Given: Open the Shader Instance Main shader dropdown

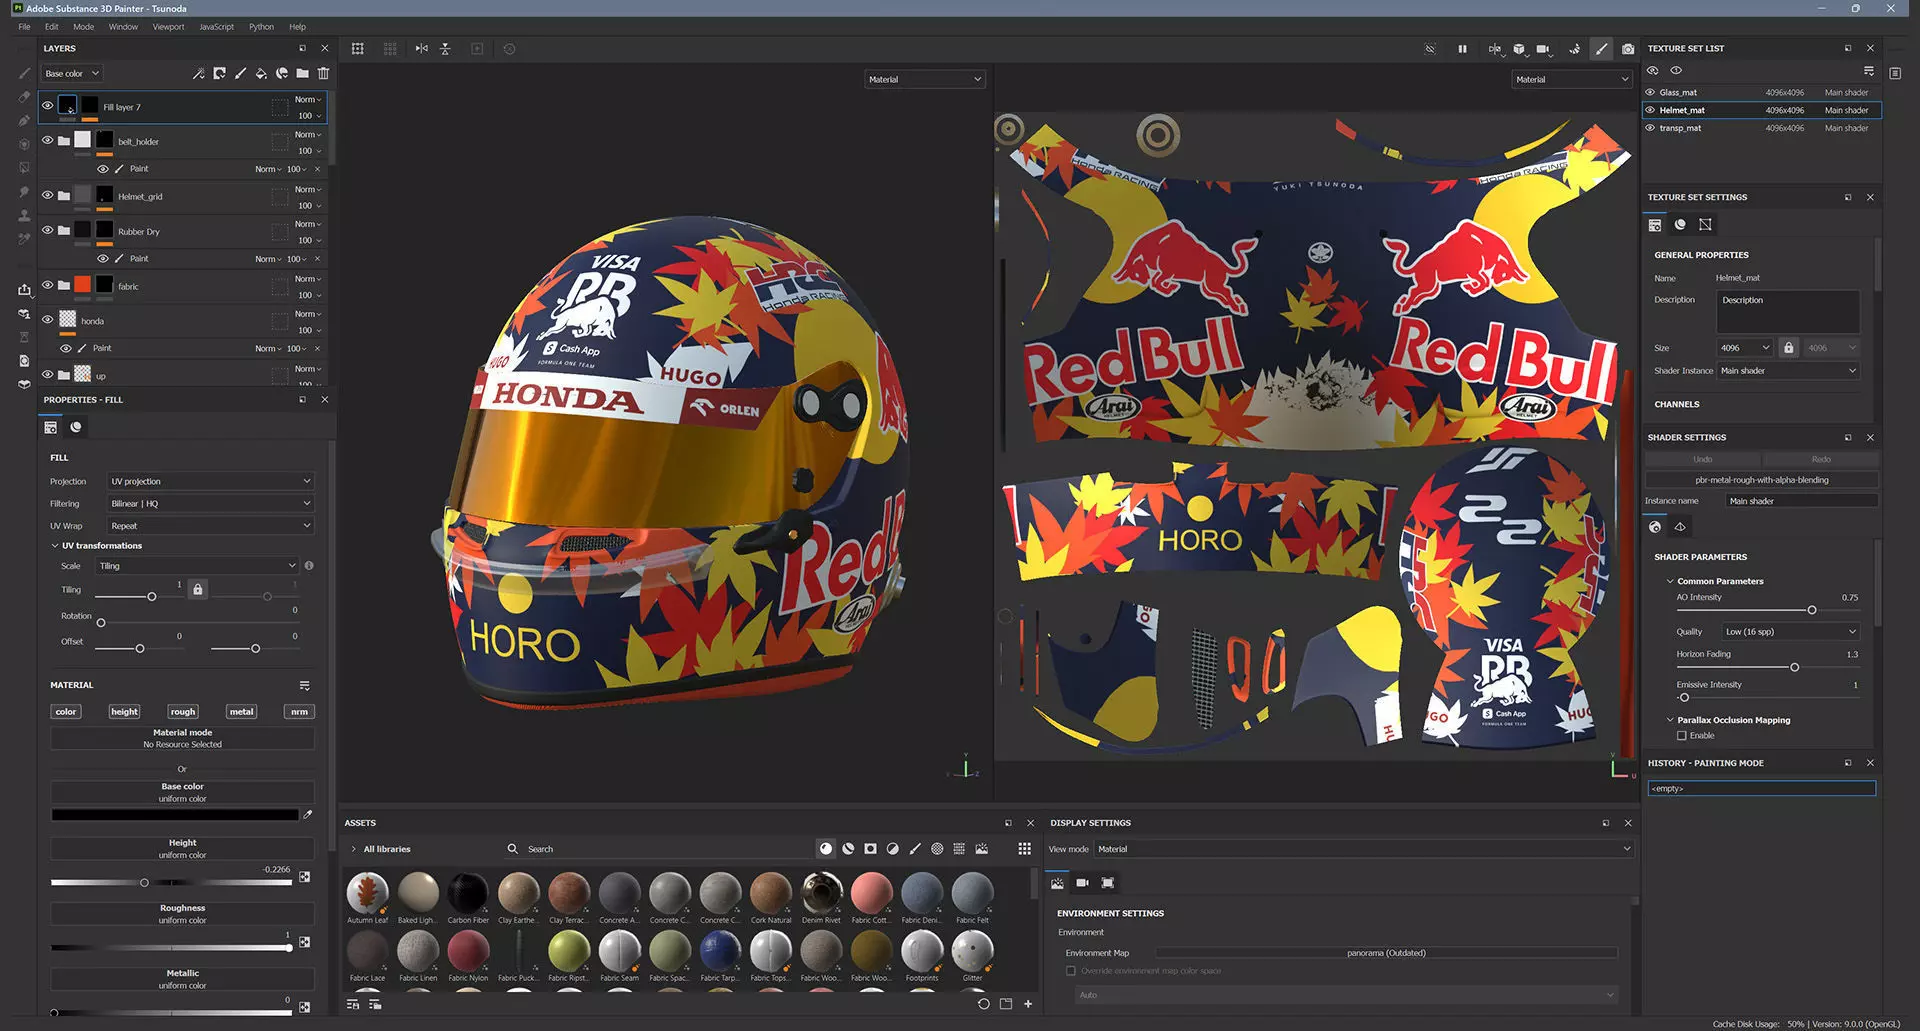Looking at the screenshot, I should click(1788, 371).
